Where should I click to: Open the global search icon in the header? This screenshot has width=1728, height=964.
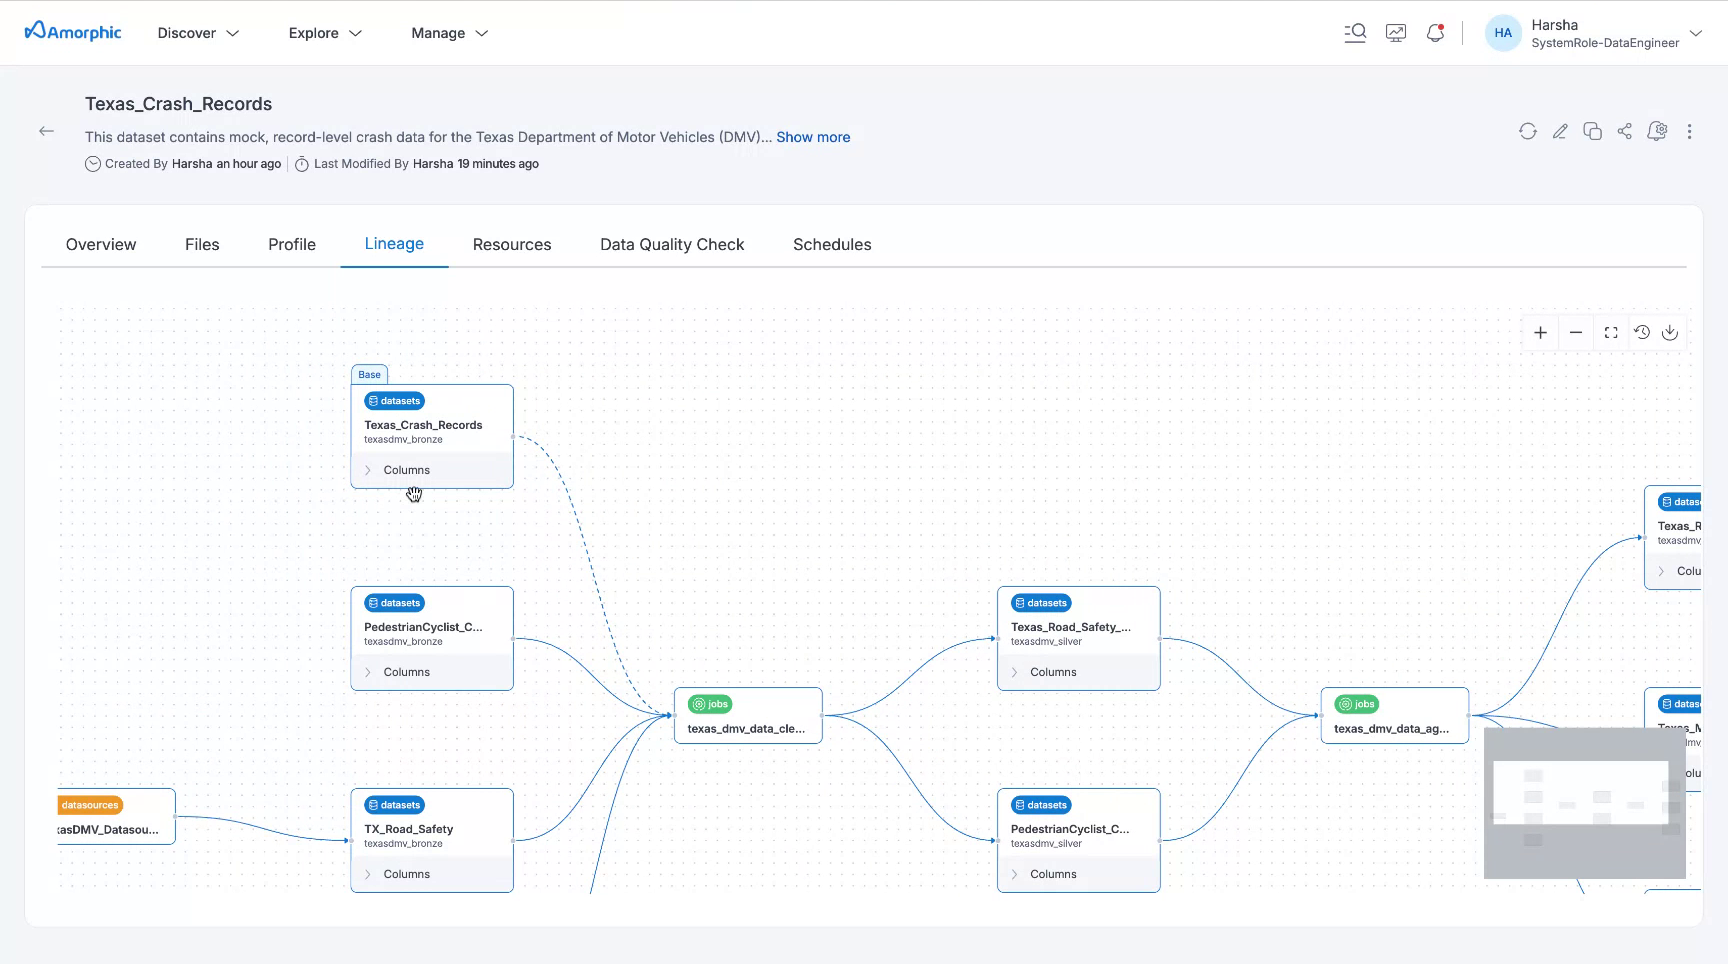point(1355,33)
